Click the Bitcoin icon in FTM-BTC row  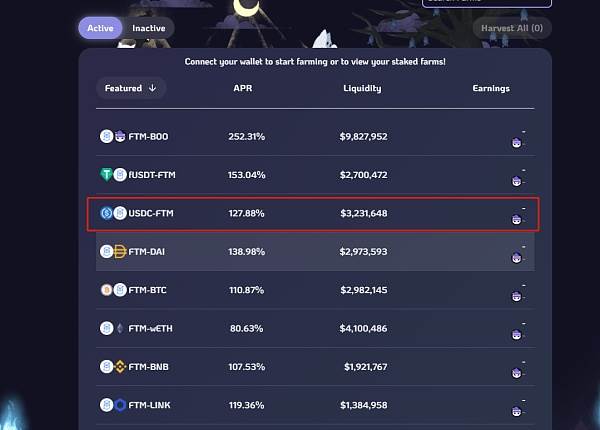pyautogui.click(x=106, y=290)
